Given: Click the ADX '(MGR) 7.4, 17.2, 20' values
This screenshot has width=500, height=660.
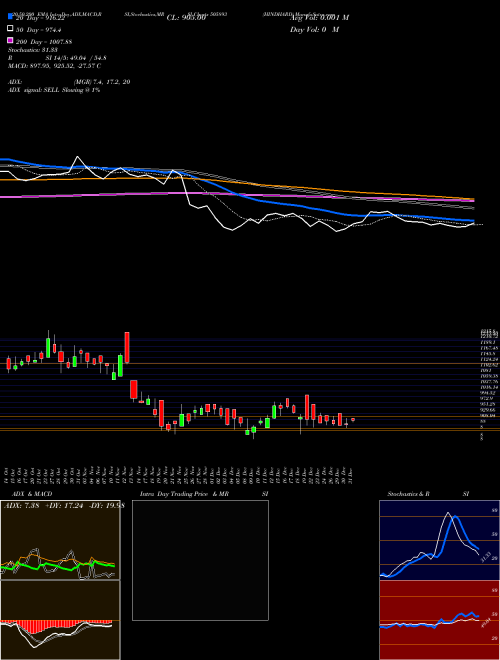Looking at the screenshot, I should coord(101,82).
